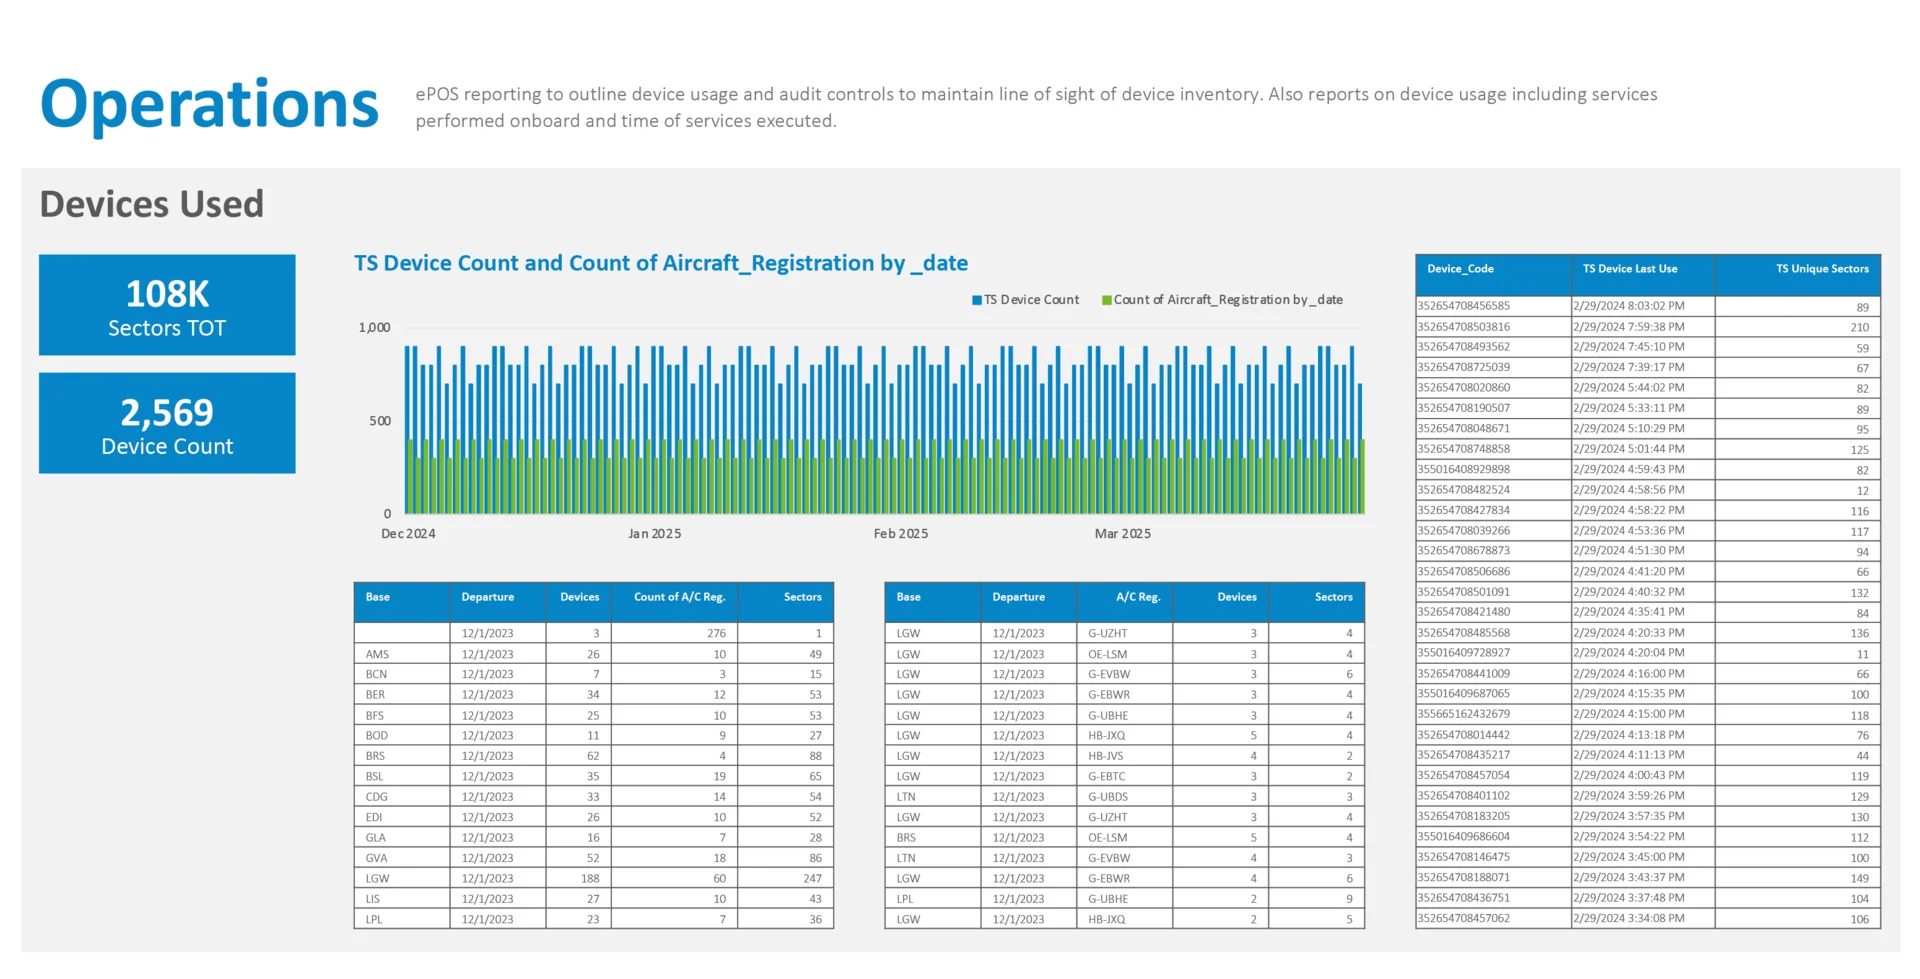Click the Operations page title
The width and height of the screenshot is (1920, 979).
tap(209, 104)
